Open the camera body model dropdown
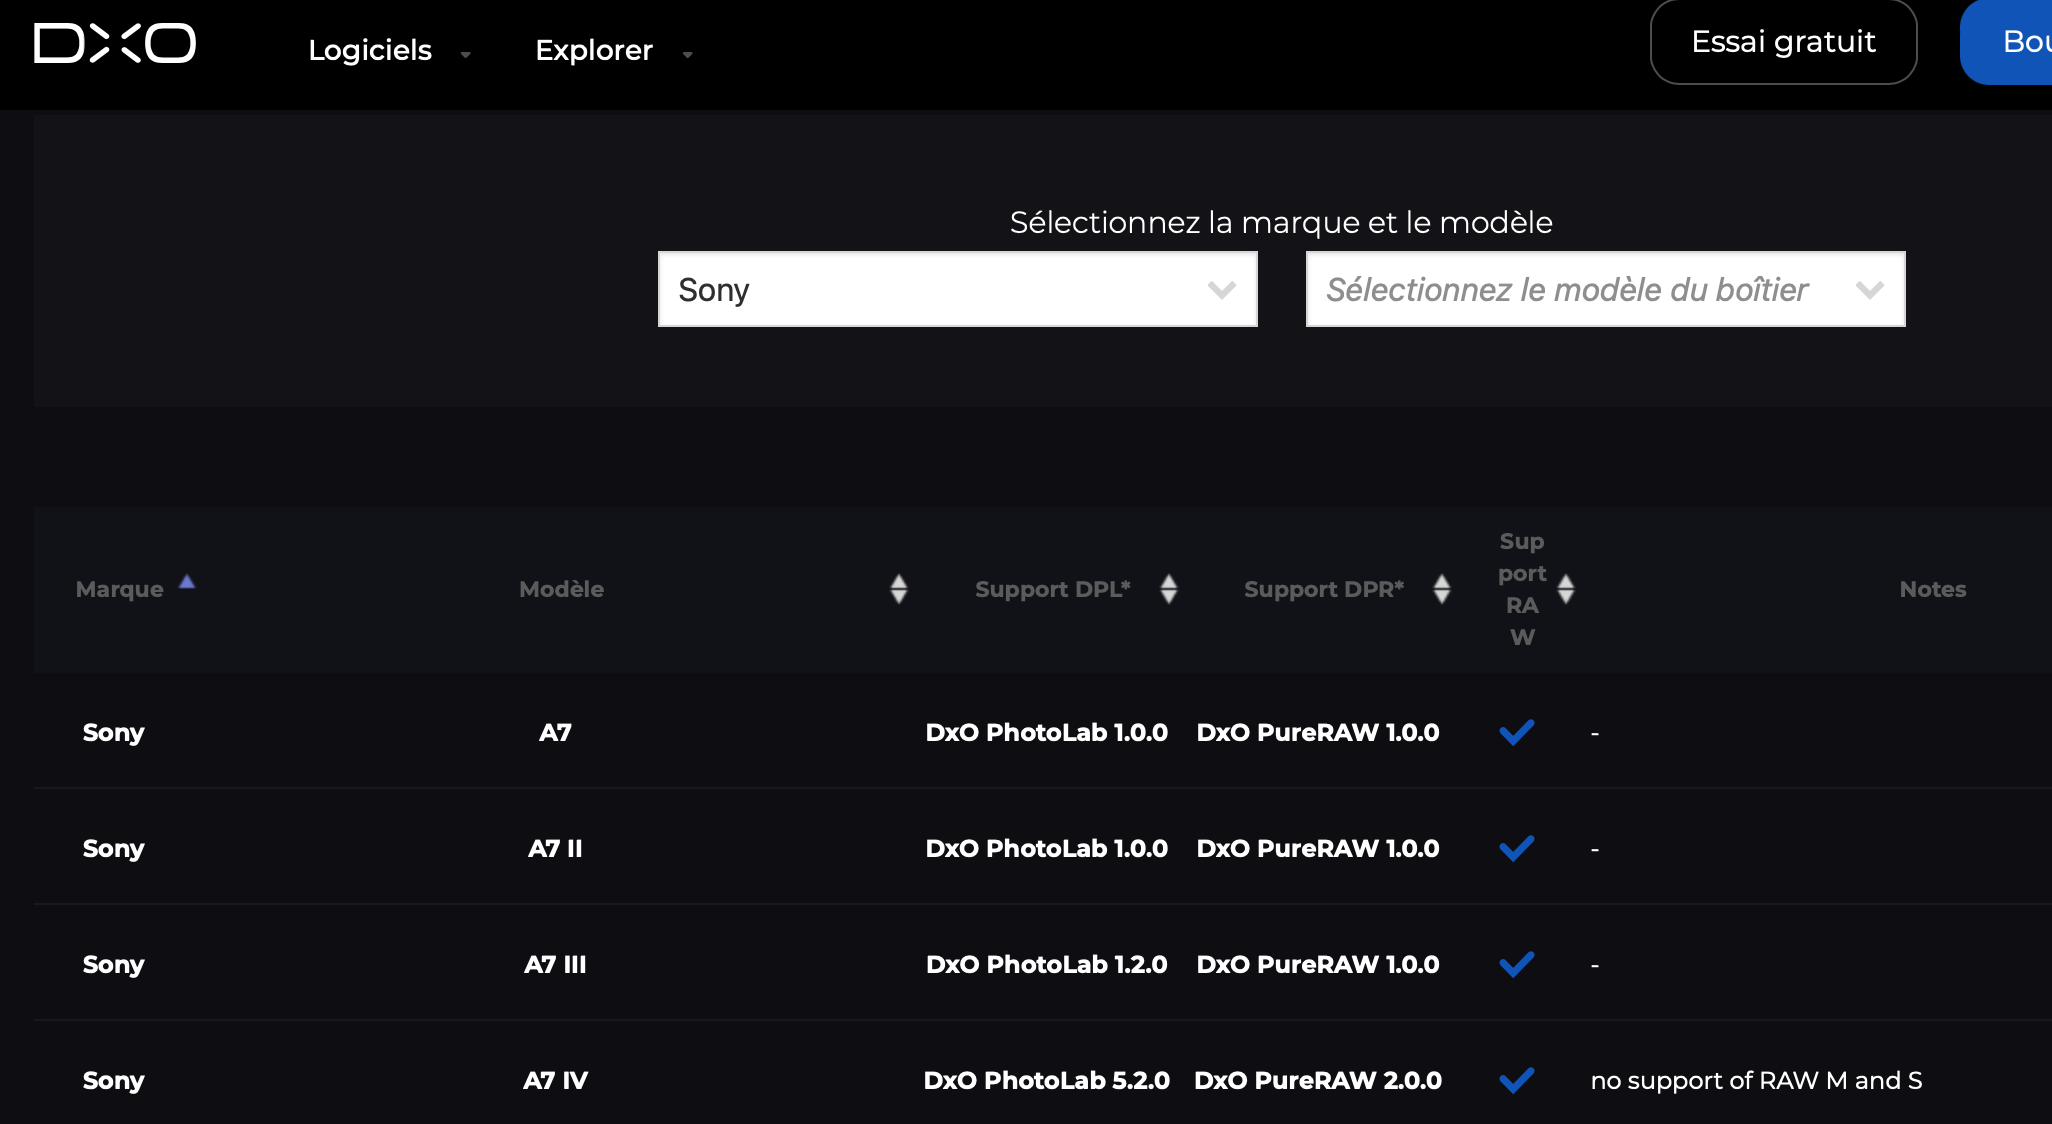 (1605, 289)
